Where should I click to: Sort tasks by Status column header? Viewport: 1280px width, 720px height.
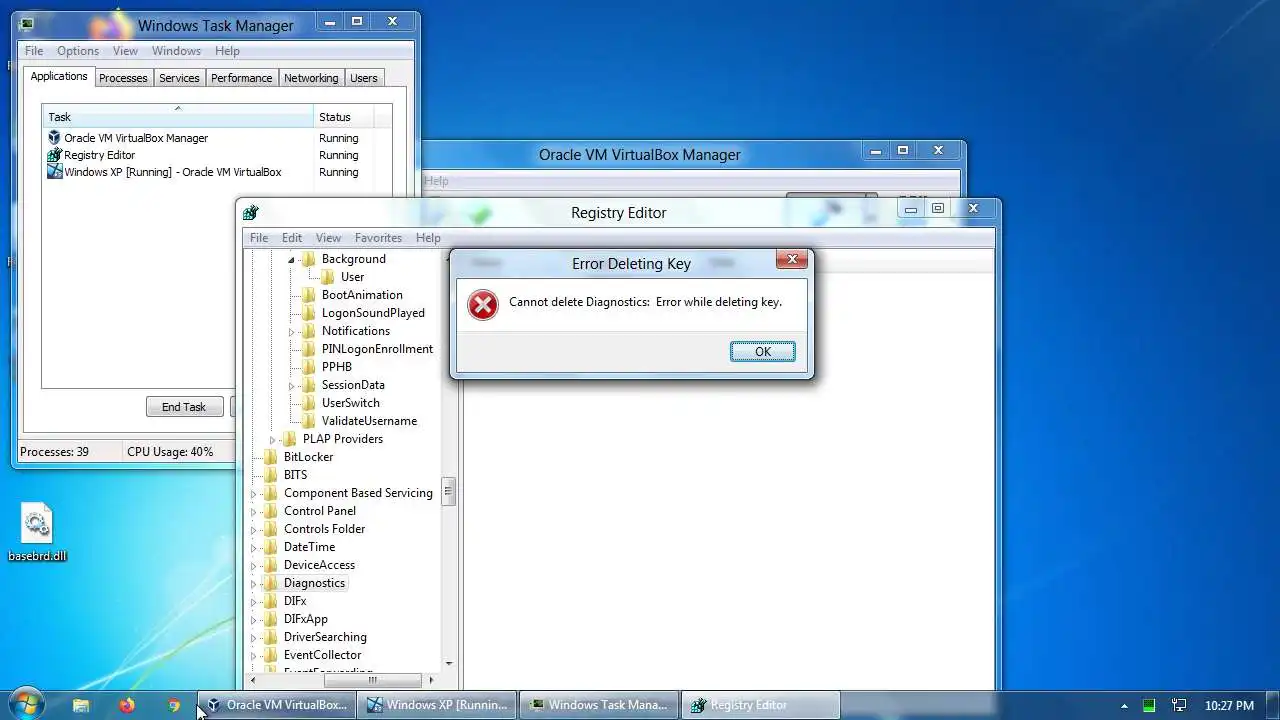(x=344, y=117)
